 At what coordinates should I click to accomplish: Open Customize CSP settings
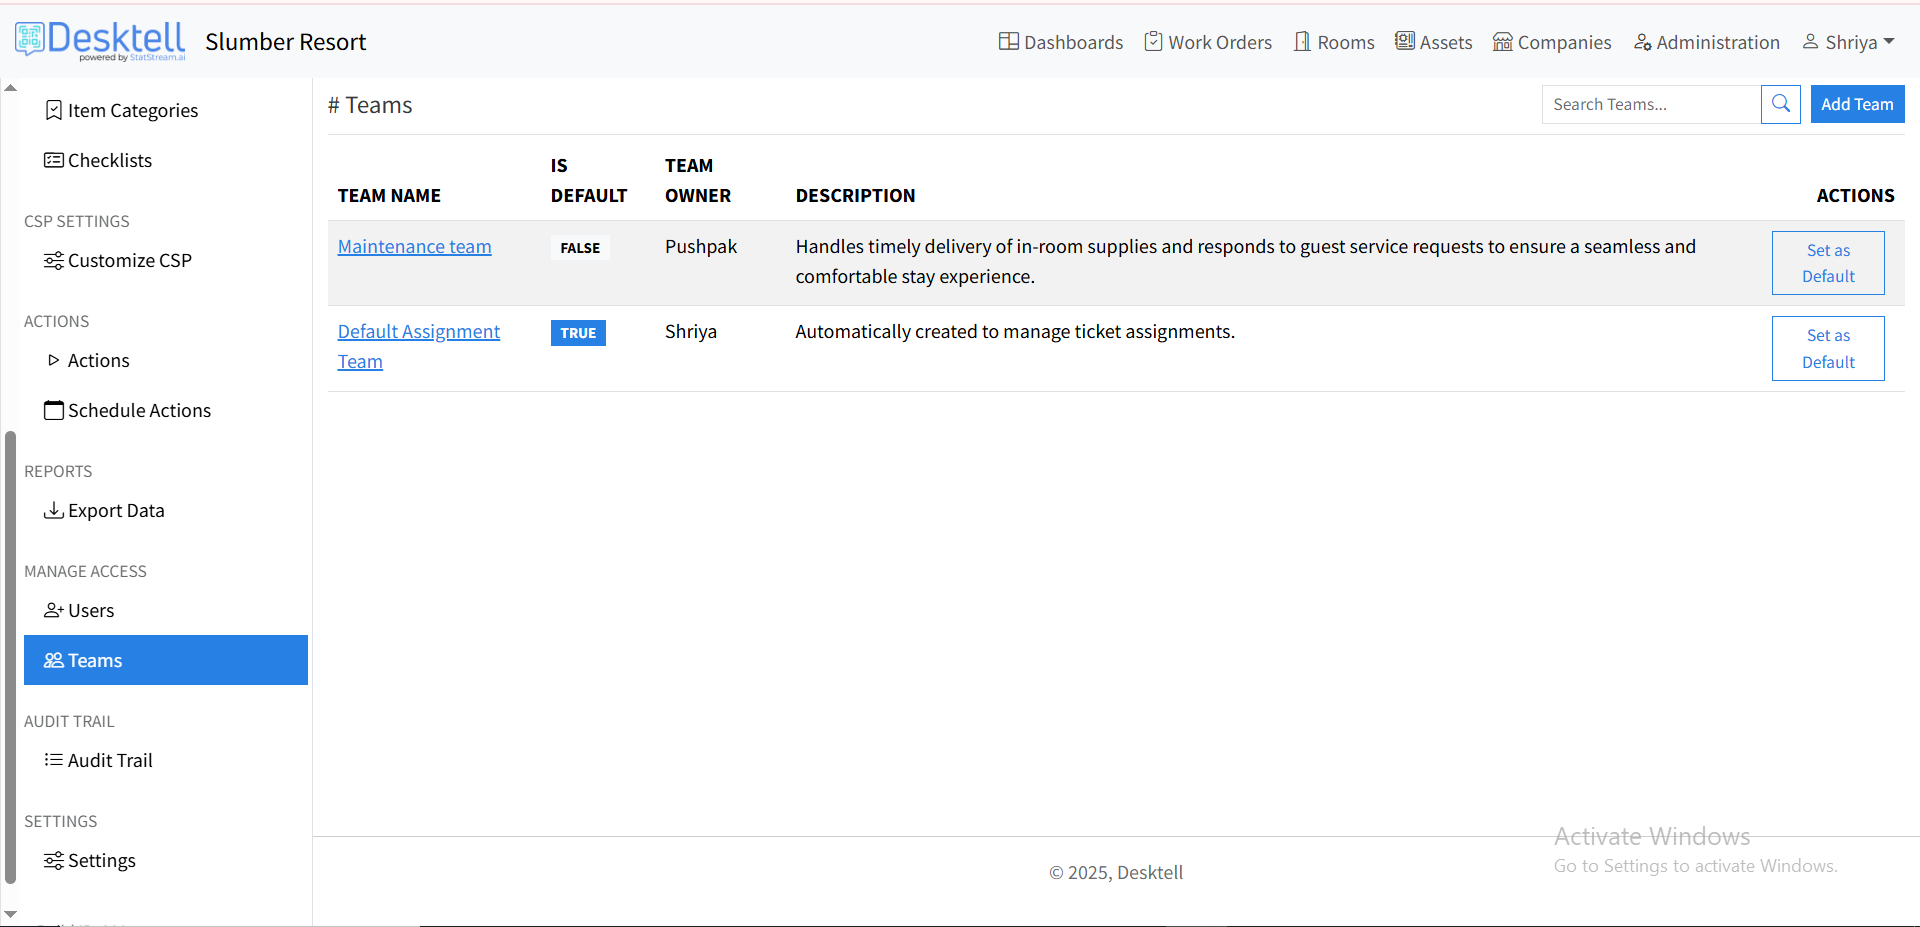coord(129,260)
